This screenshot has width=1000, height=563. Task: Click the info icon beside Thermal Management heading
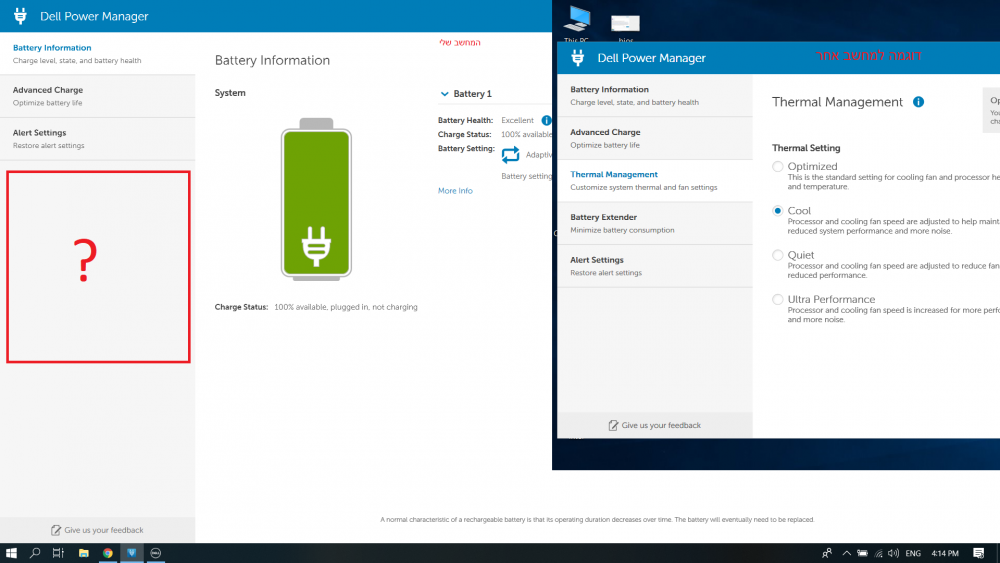pos(918,102)
